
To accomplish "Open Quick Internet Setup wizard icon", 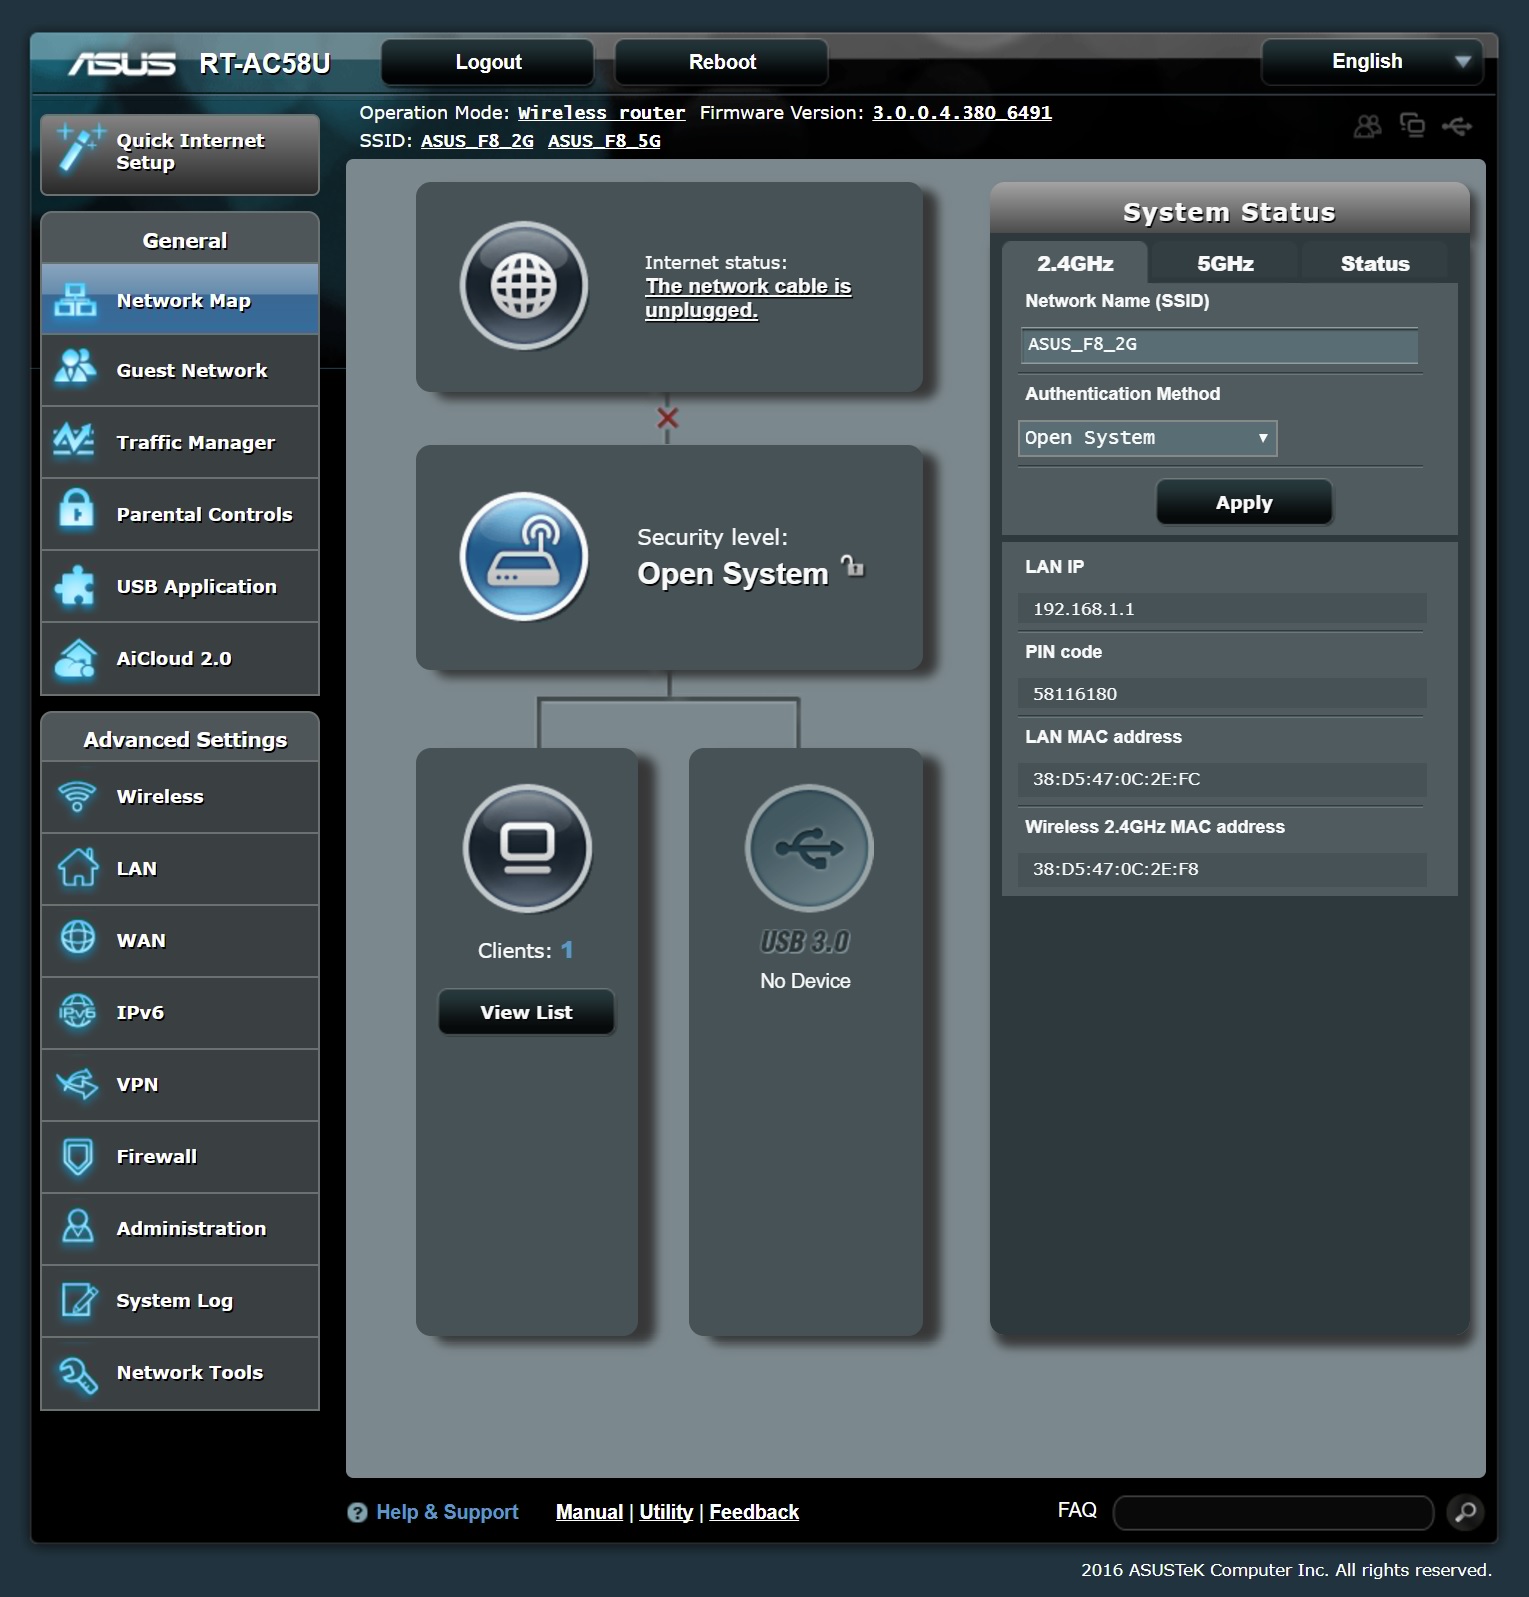I will [x=80, y=150].
